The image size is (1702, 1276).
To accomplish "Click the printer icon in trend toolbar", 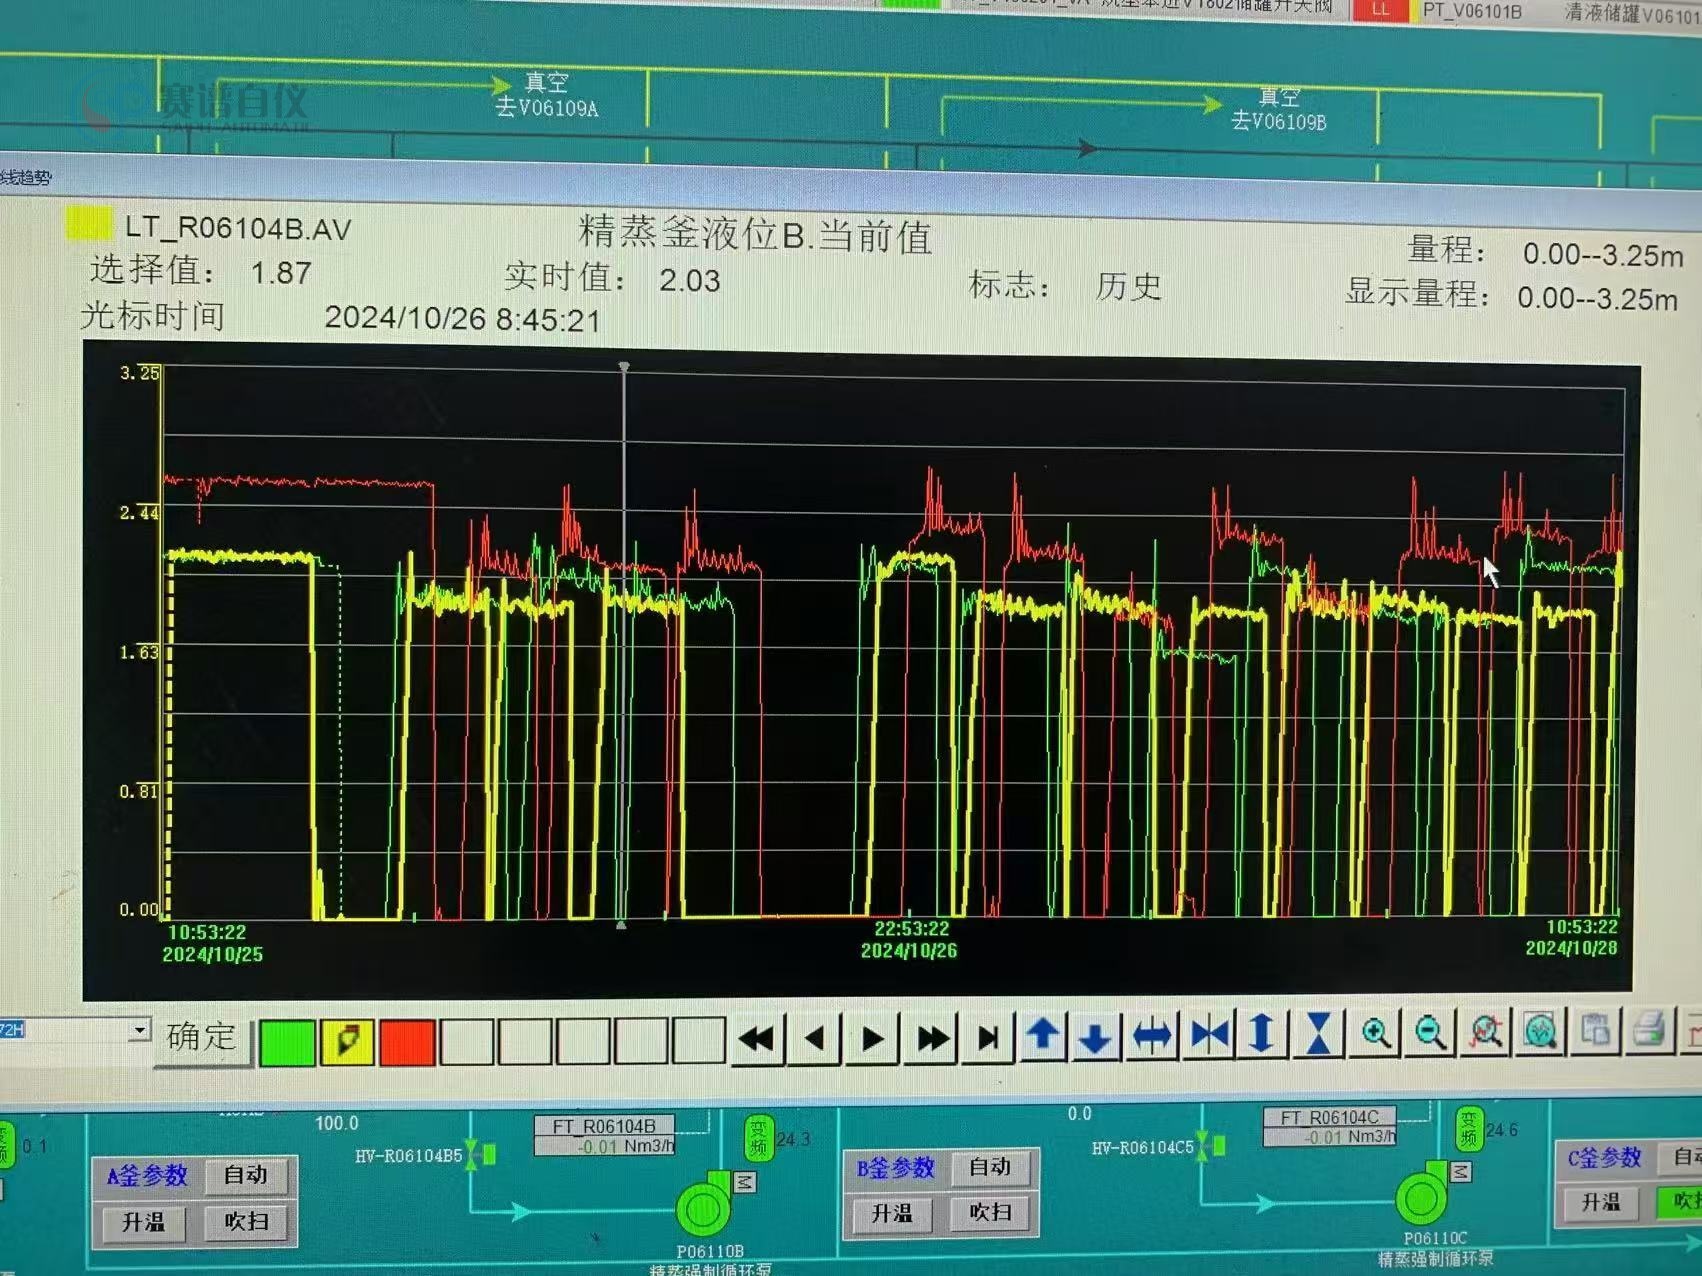I will (1649, 1030).
